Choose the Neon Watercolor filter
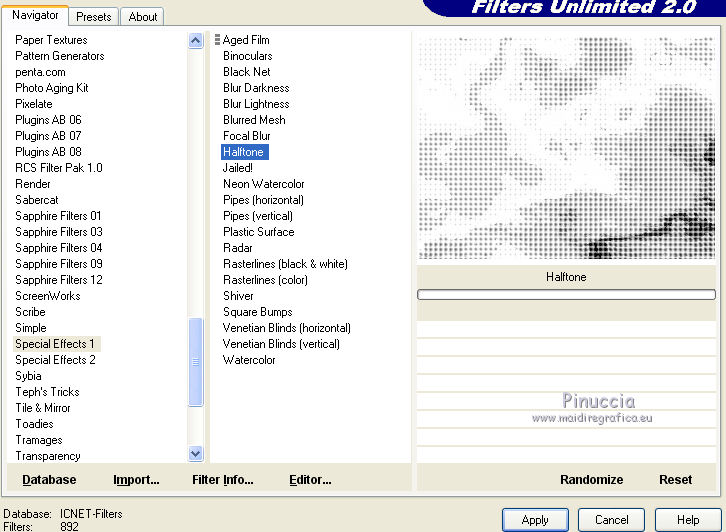This screenshot has width=726, height=532. 263,184
